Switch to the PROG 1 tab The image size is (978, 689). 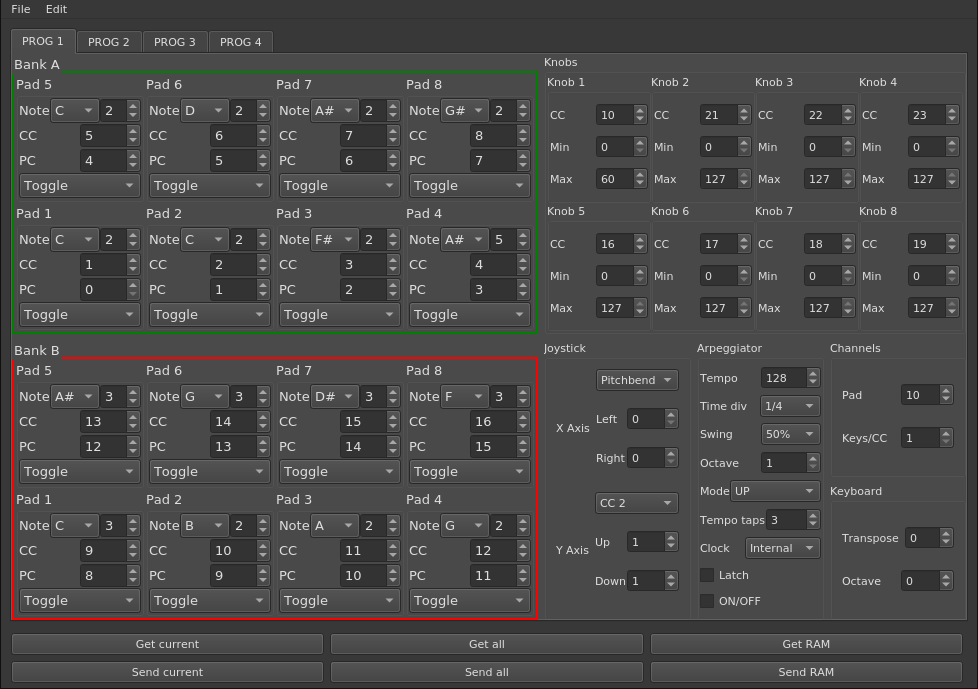click(43, 41)
